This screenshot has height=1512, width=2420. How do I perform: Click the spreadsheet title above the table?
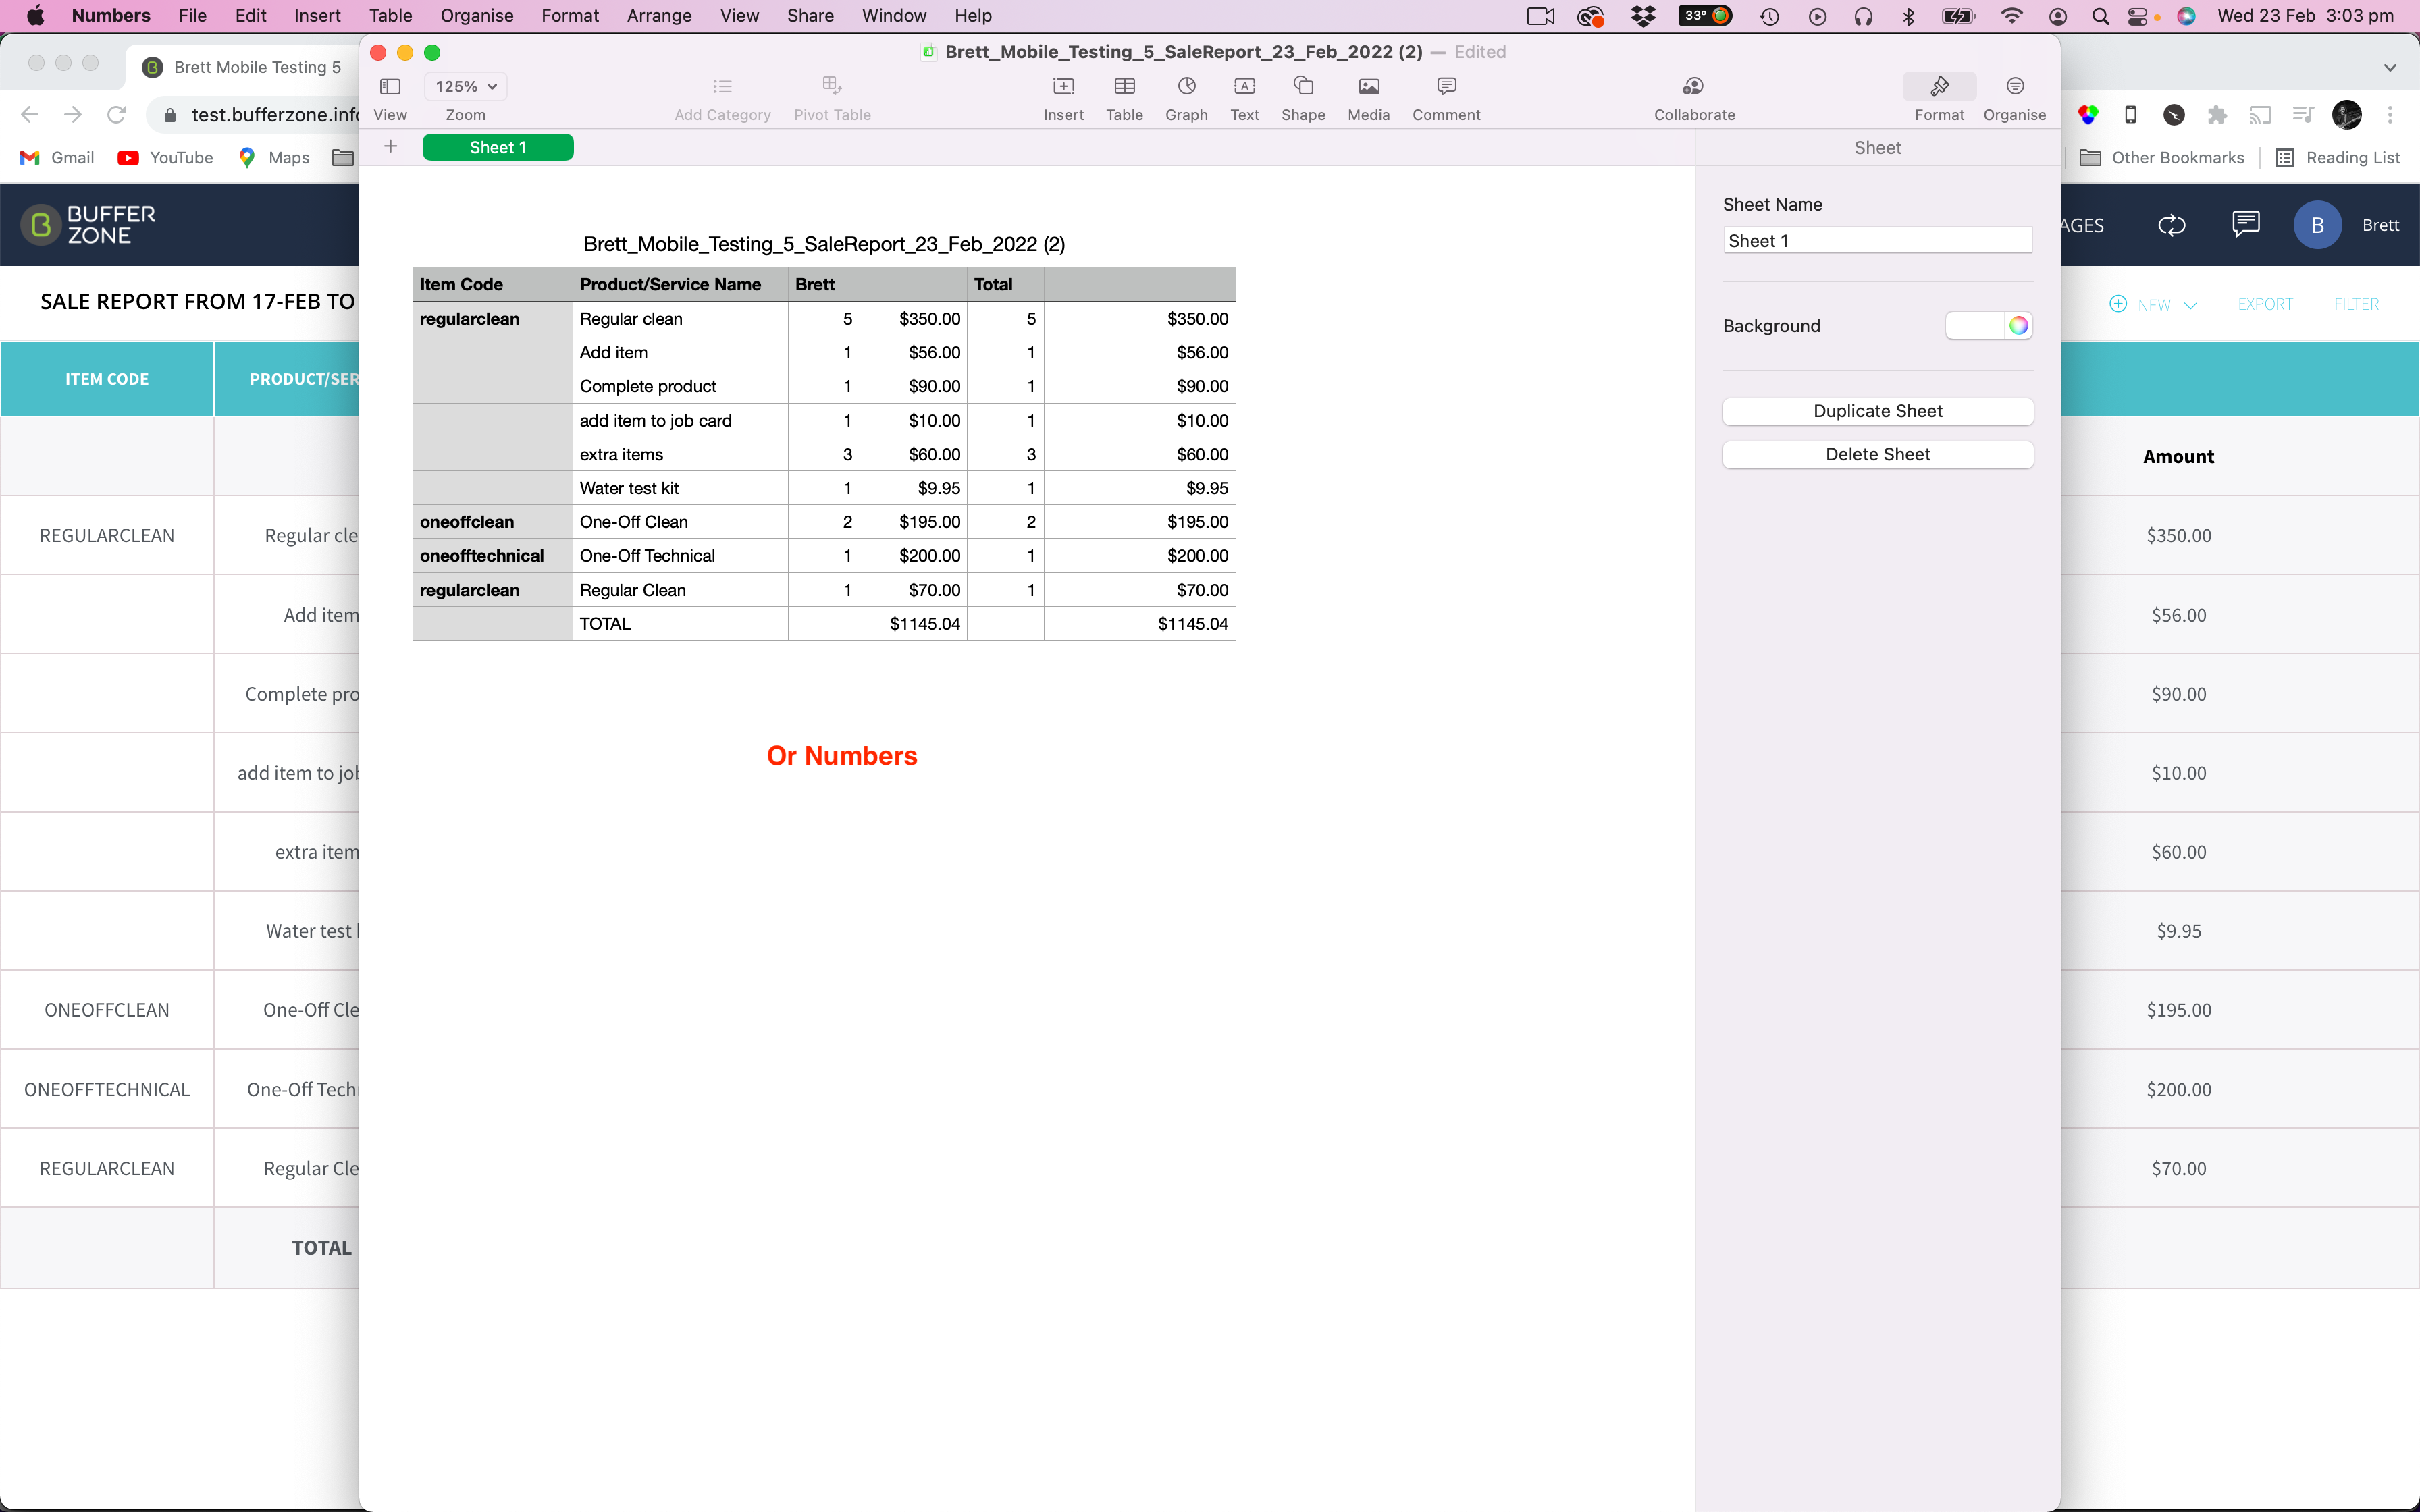point(824,244)
